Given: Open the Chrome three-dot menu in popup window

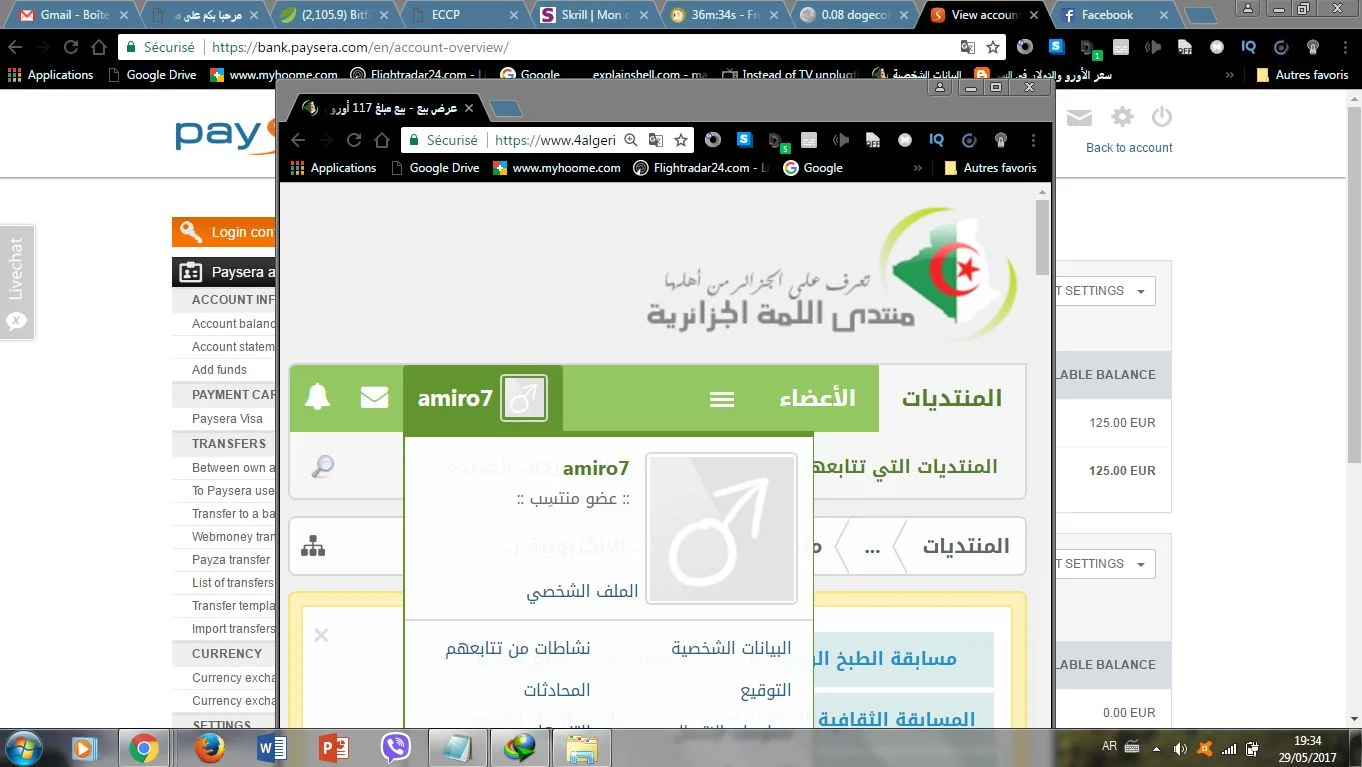Looking at the screenshot, I should click(x=1033, y=140).
